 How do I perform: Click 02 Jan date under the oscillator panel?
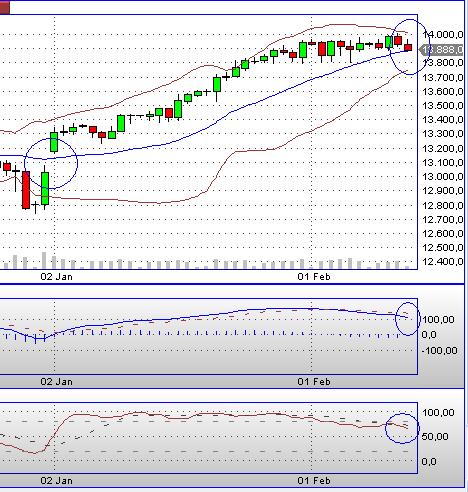pos(56,481)
